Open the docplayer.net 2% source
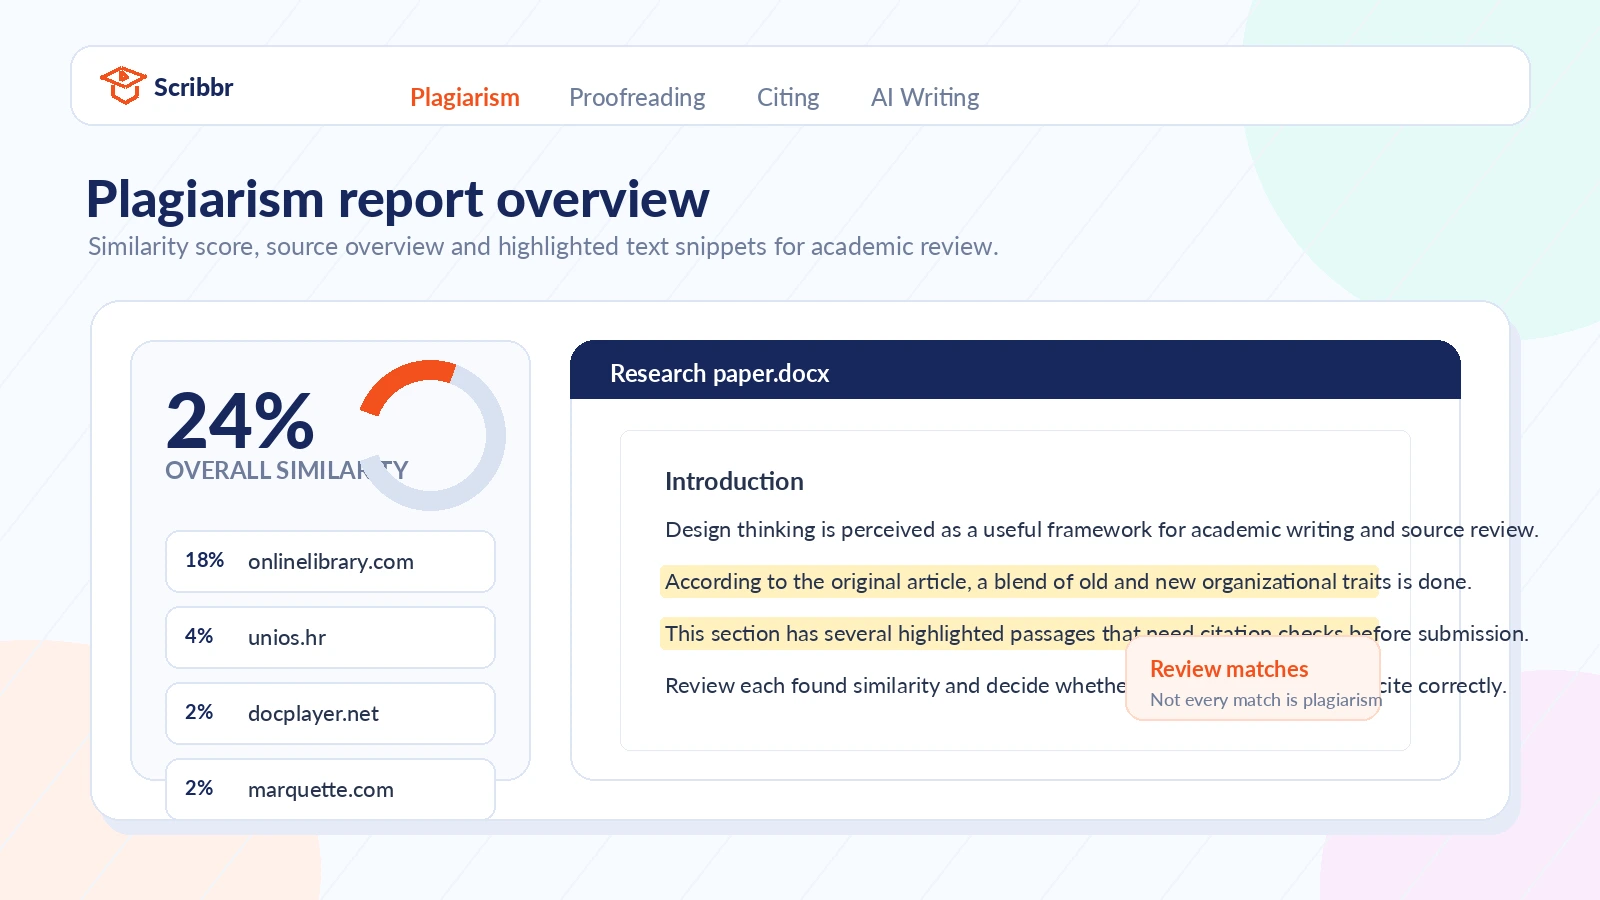 tap(330, 713)
